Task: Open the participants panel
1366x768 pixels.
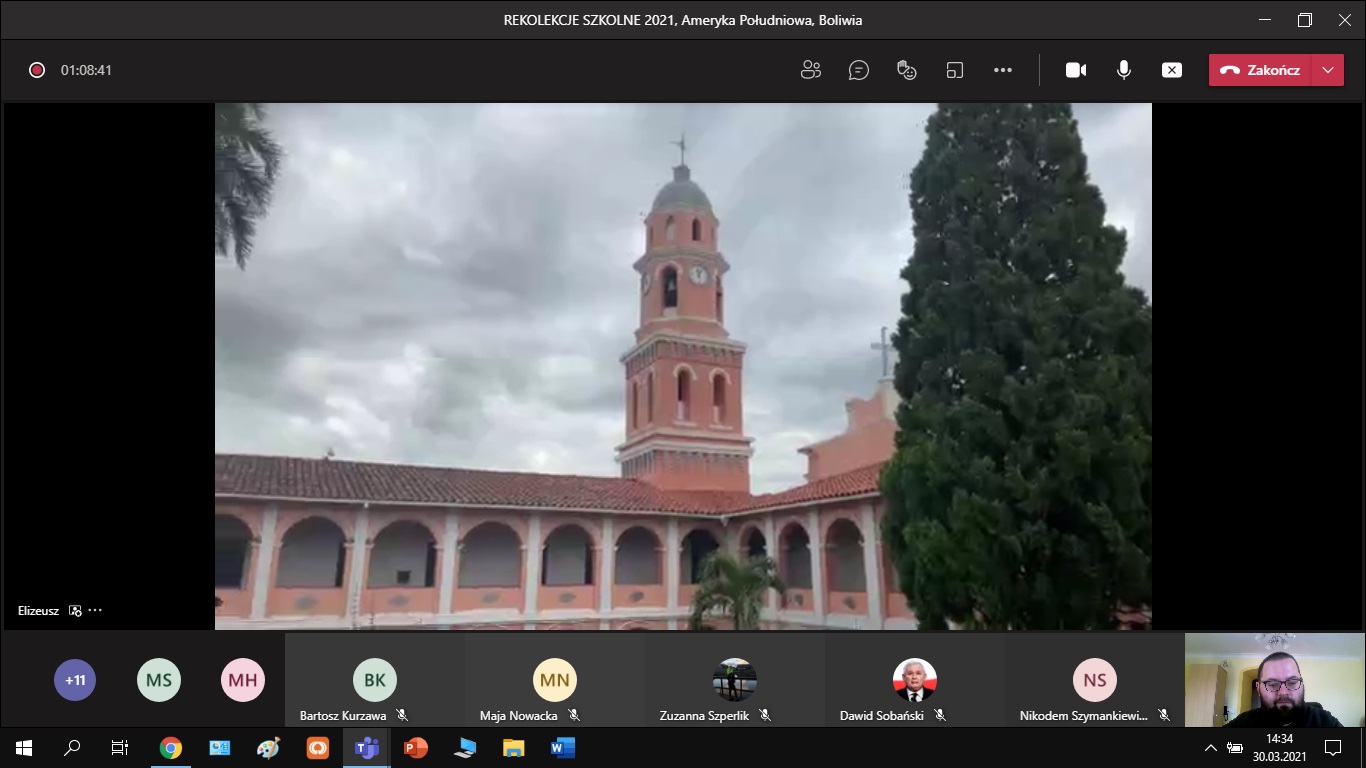Action: pyautogui.click(x=811, y=70)
